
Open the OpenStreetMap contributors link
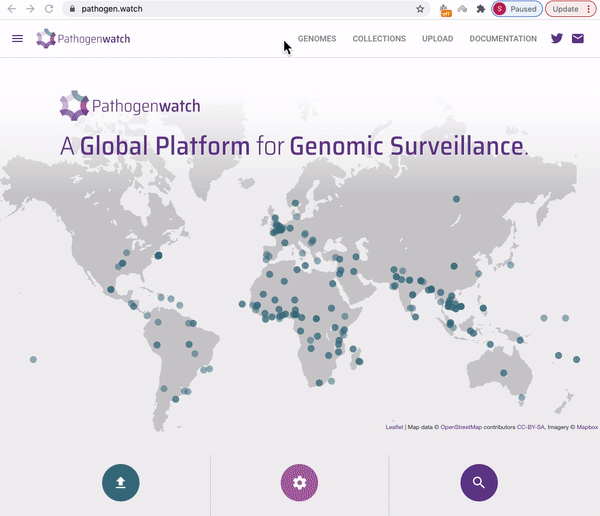pos(461,427)
